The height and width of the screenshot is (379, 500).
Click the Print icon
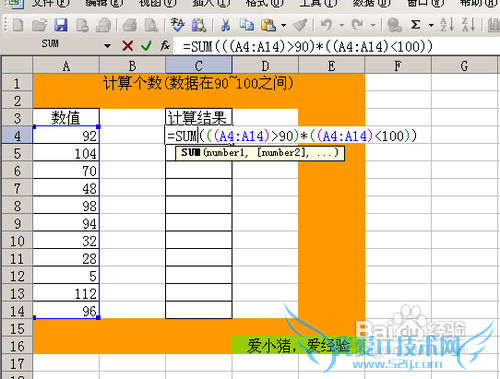[x=129, y=25]
